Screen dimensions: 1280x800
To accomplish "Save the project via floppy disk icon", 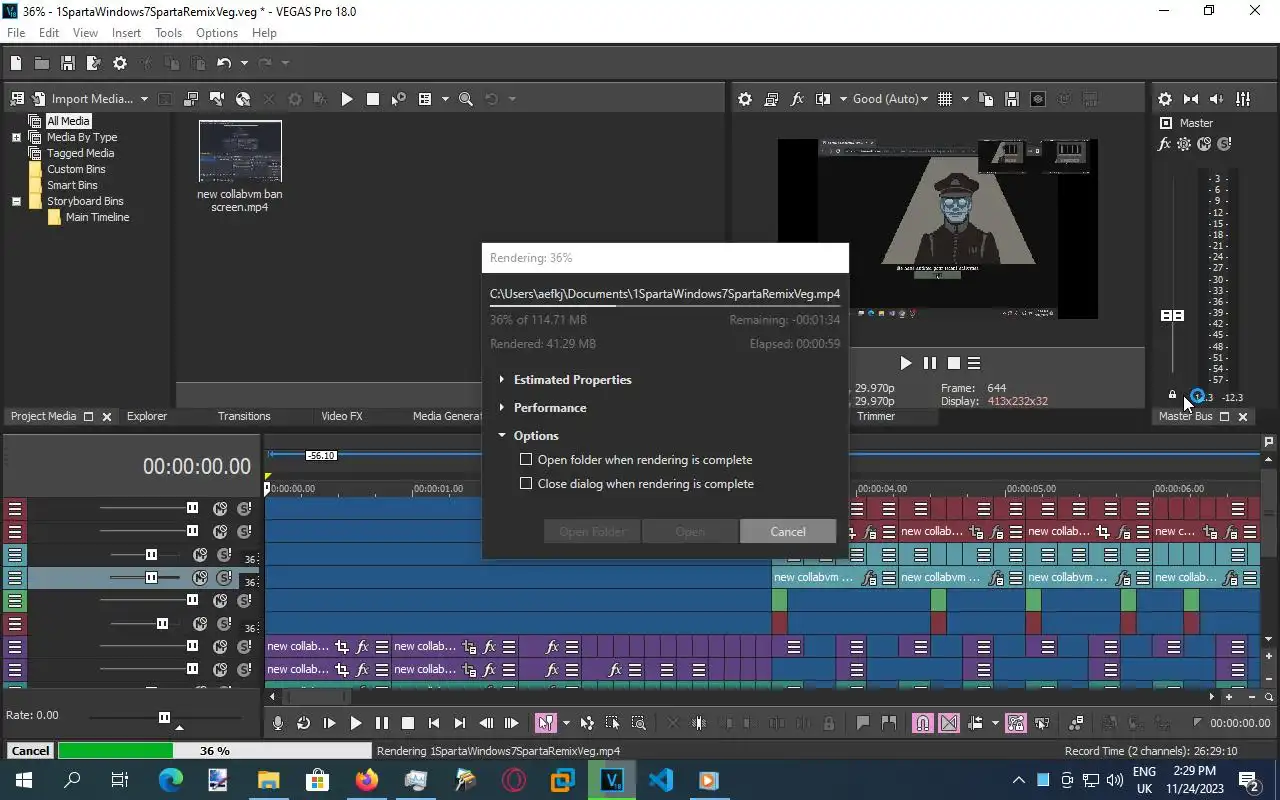I will (x=68, y=63).
